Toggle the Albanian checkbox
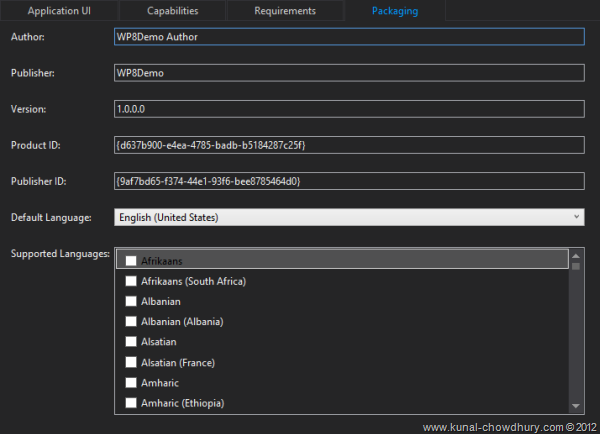Viewport: 600px width, 434px height. pos(131,301)
